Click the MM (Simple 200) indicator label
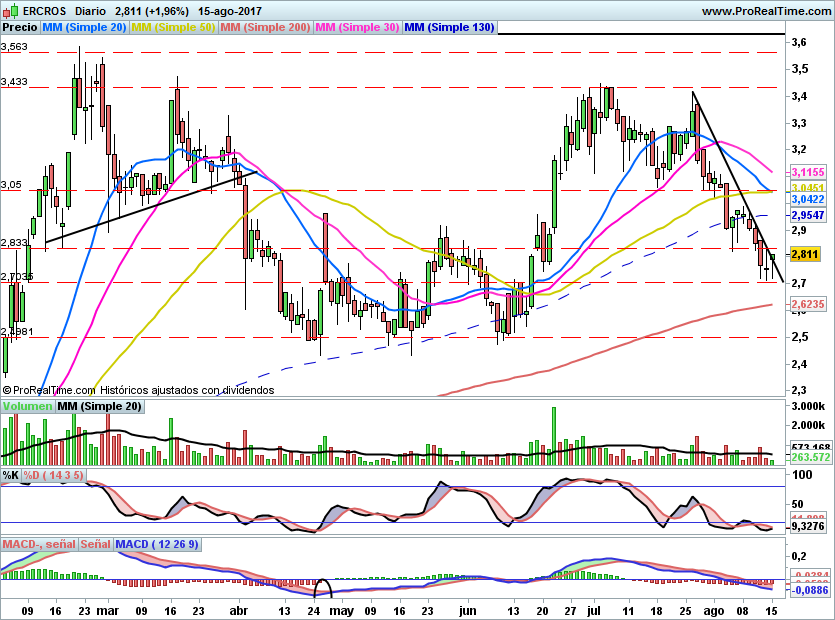Image resolution: width=835 pixels, height=620 pixels. [x=265, y=28]
